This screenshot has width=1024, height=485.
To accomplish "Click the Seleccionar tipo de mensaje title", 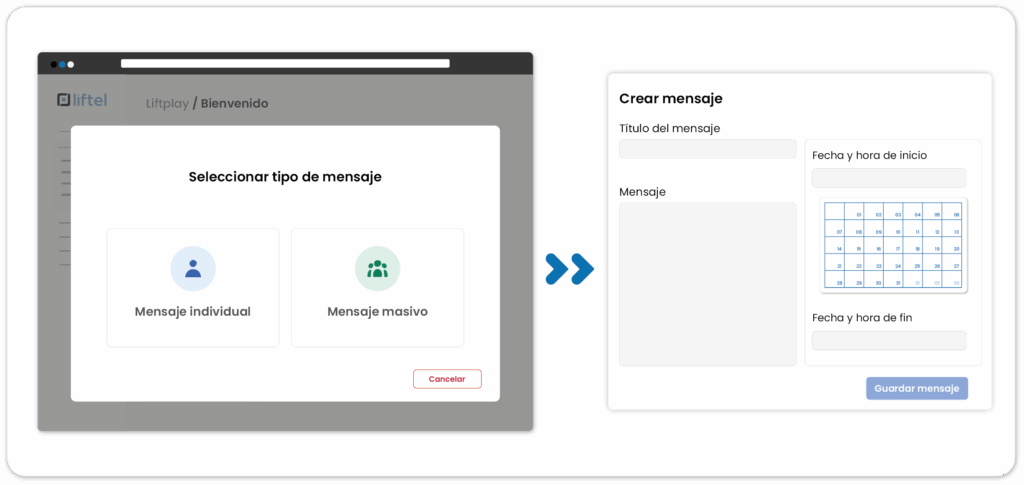I will (x=285, y=177).
